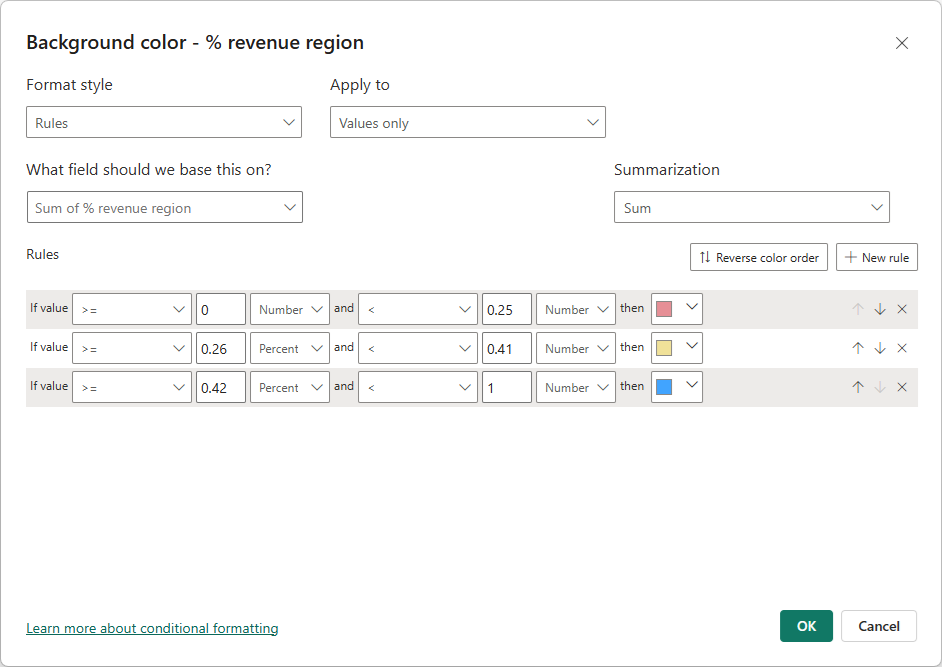The height and width of the screenshot is (667, 942).
Task: Open the blue color picker on third rule
Action: [x=675, y=386]
